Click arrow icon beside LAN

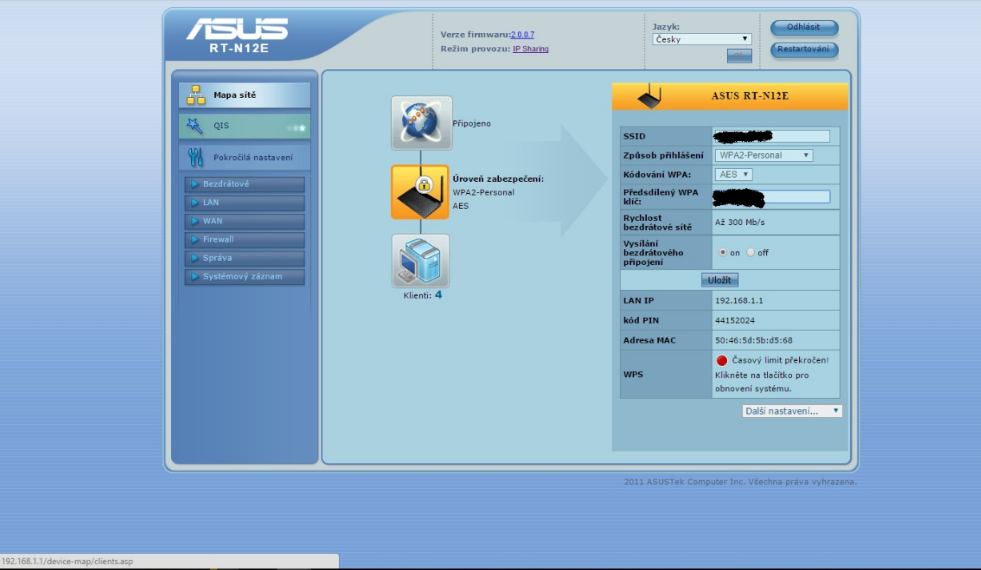[x=195, y=202]
